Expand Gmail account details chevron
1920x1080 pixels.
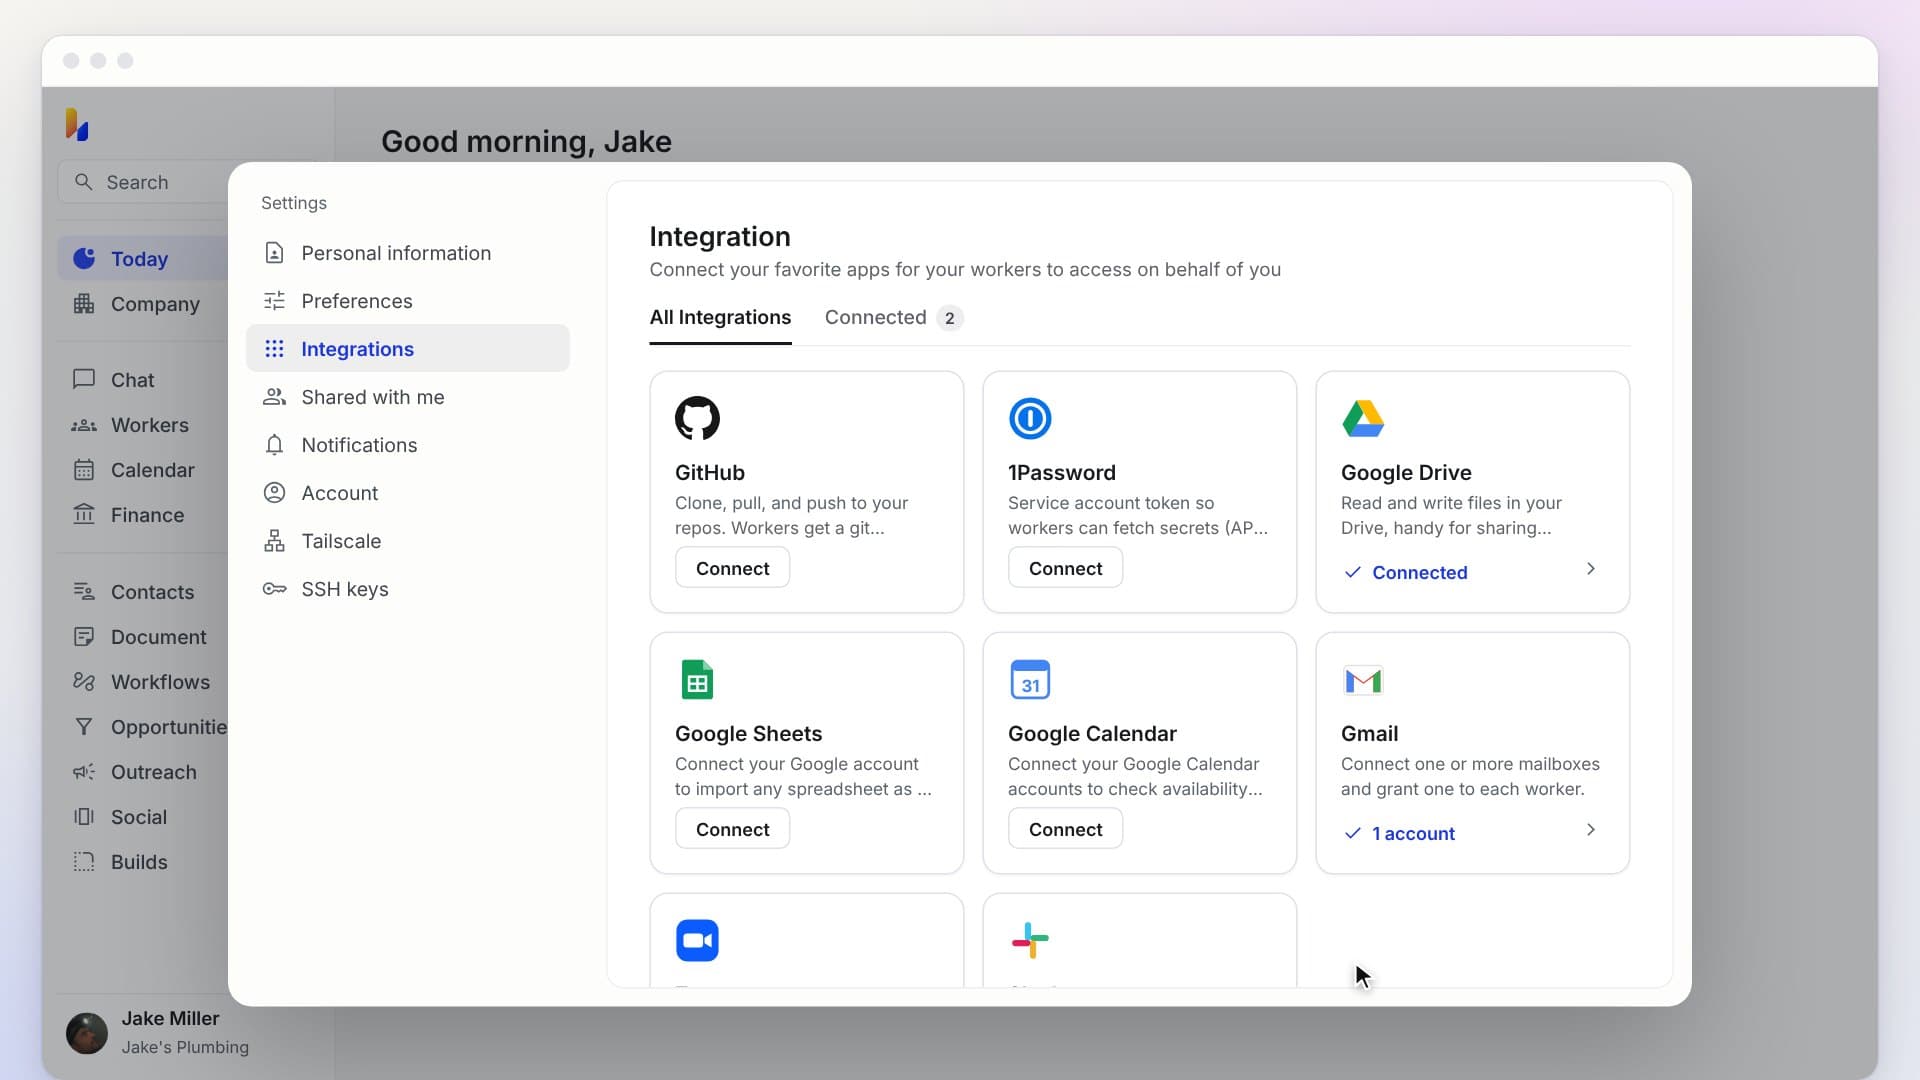(1590, 830)
